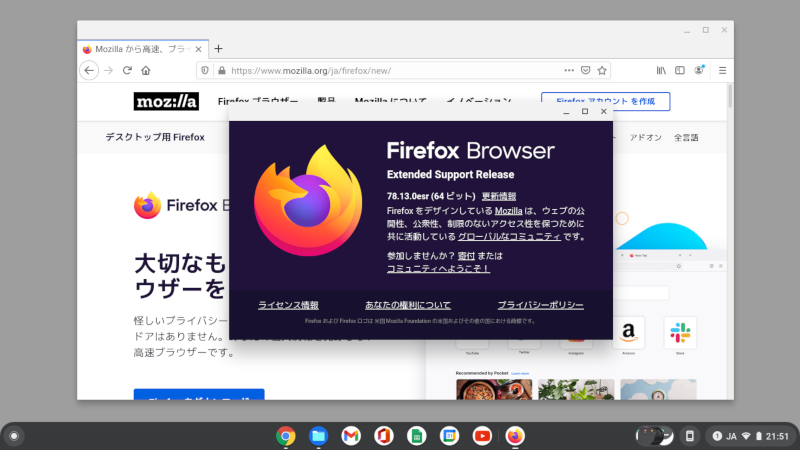Viewport: 800px width, 450px height.
Task: Select the Mozilla tab in tab strip
Action: [x=140, y=48]
